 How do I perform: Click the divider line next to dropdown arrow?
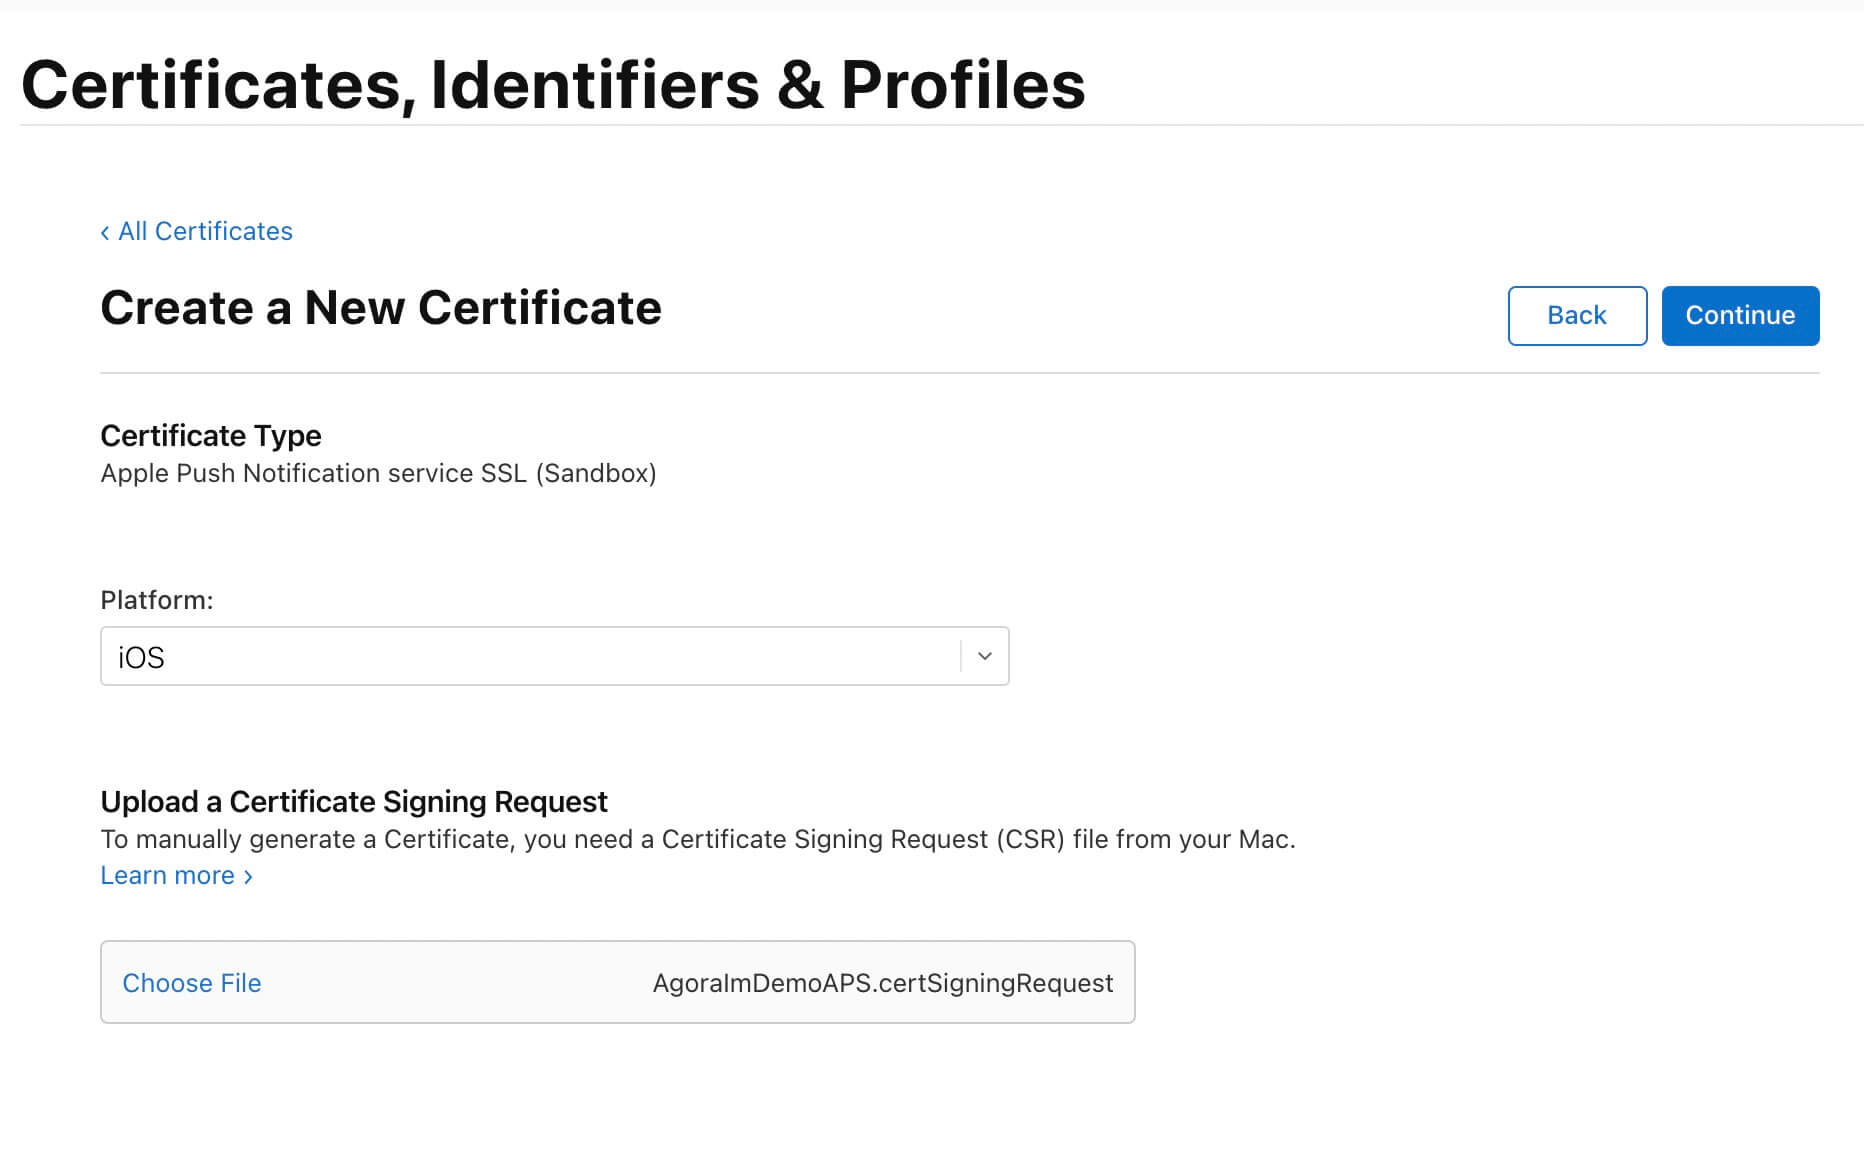click(961, 656)
